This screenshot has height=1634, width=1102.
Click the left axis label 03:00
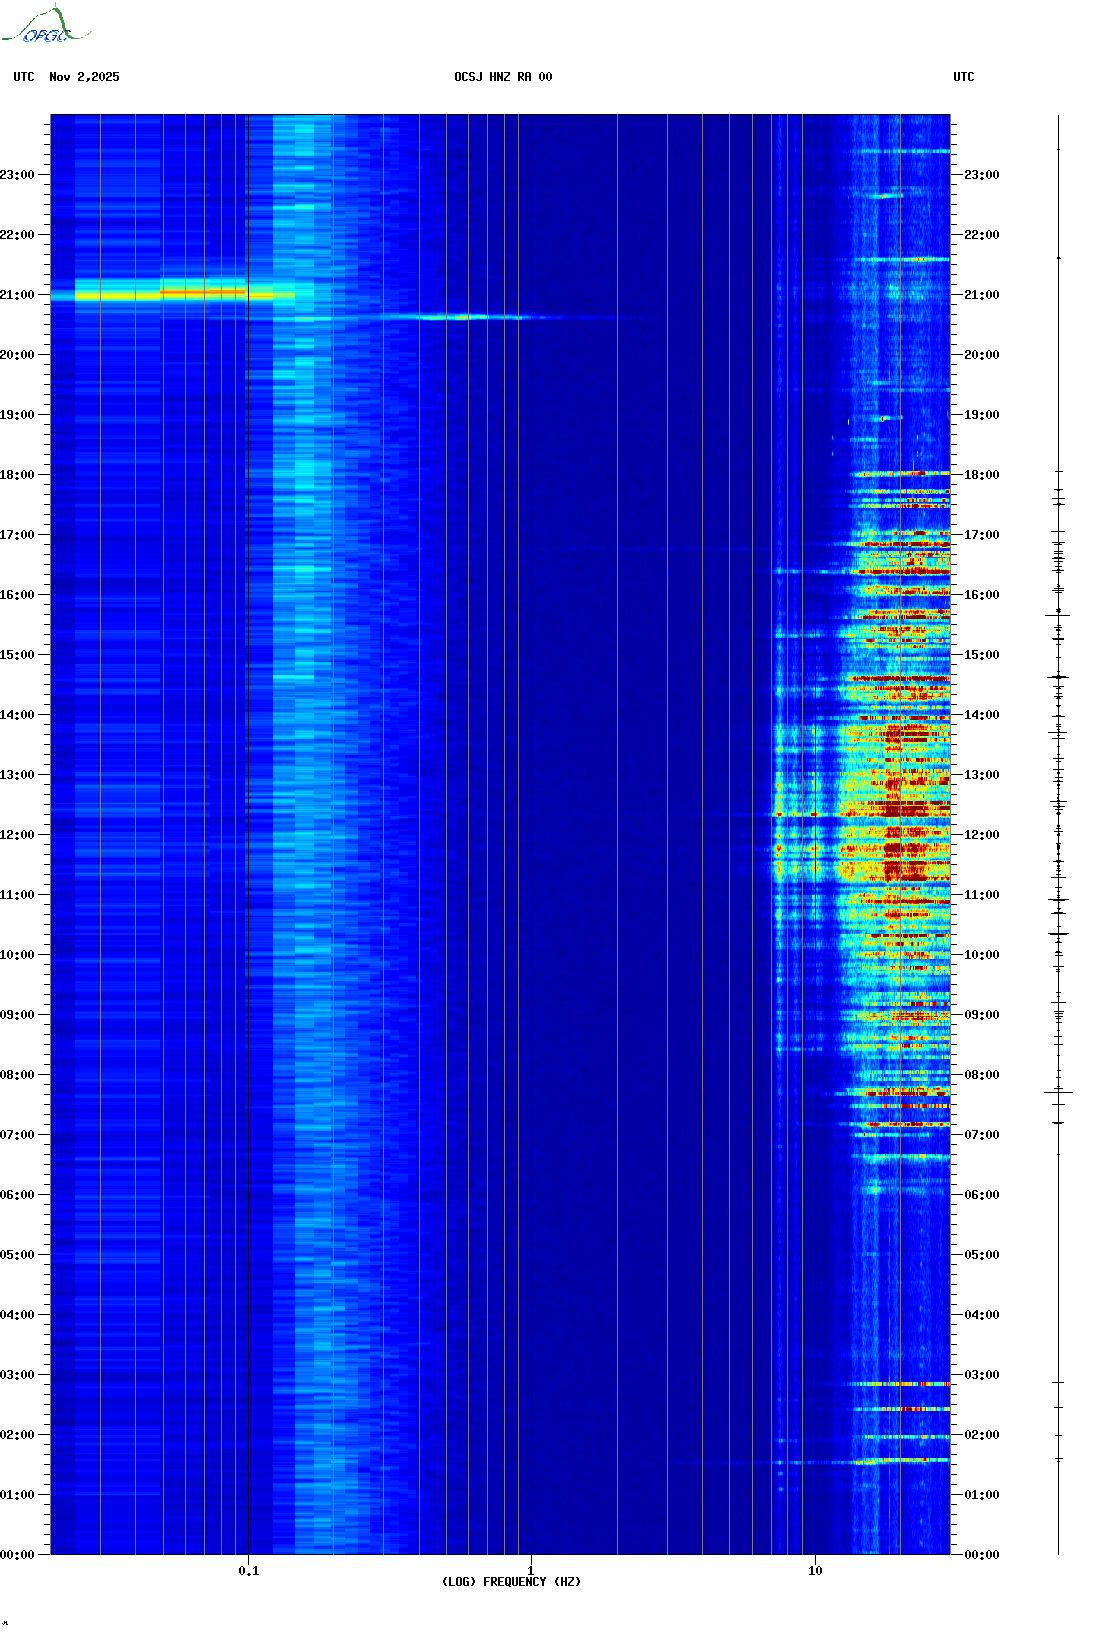(x=17, y=1375)
